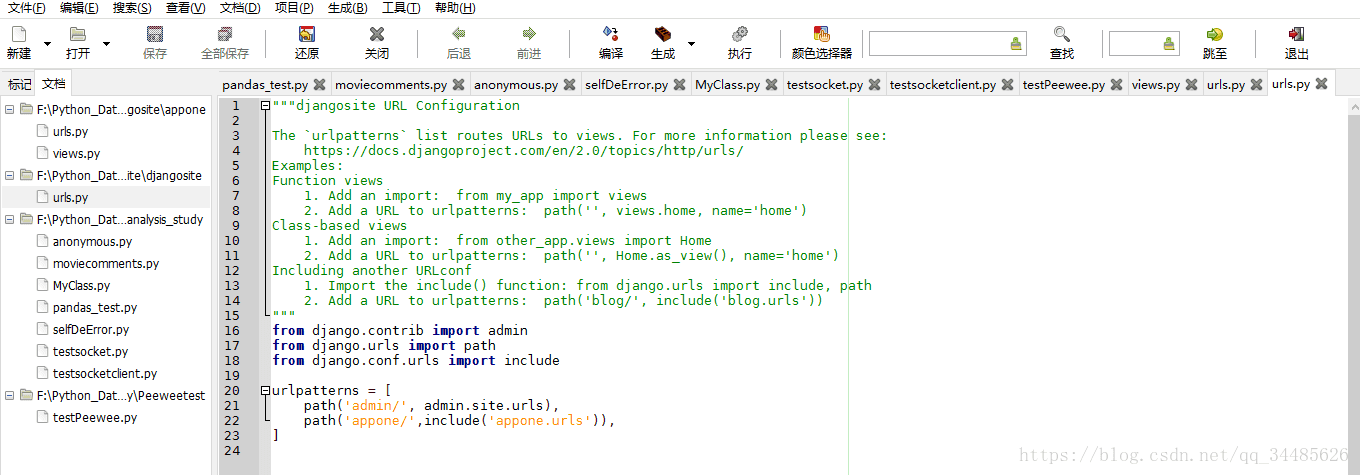Collapse the urlpatterns fold marker at line 20

(x=265, y=391)
